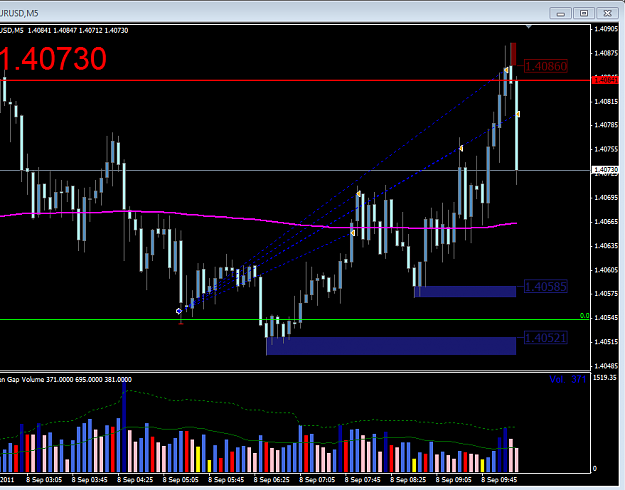Click the Vol. 371 indicator label
625x490 pixels.
click(568, 380)
